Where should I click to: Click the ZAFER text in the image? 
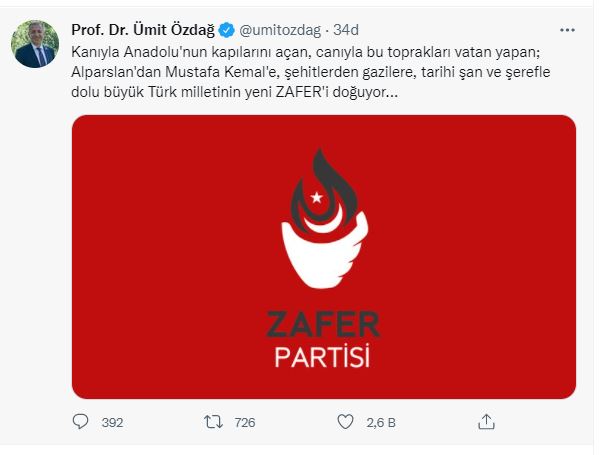pos(323,324)
